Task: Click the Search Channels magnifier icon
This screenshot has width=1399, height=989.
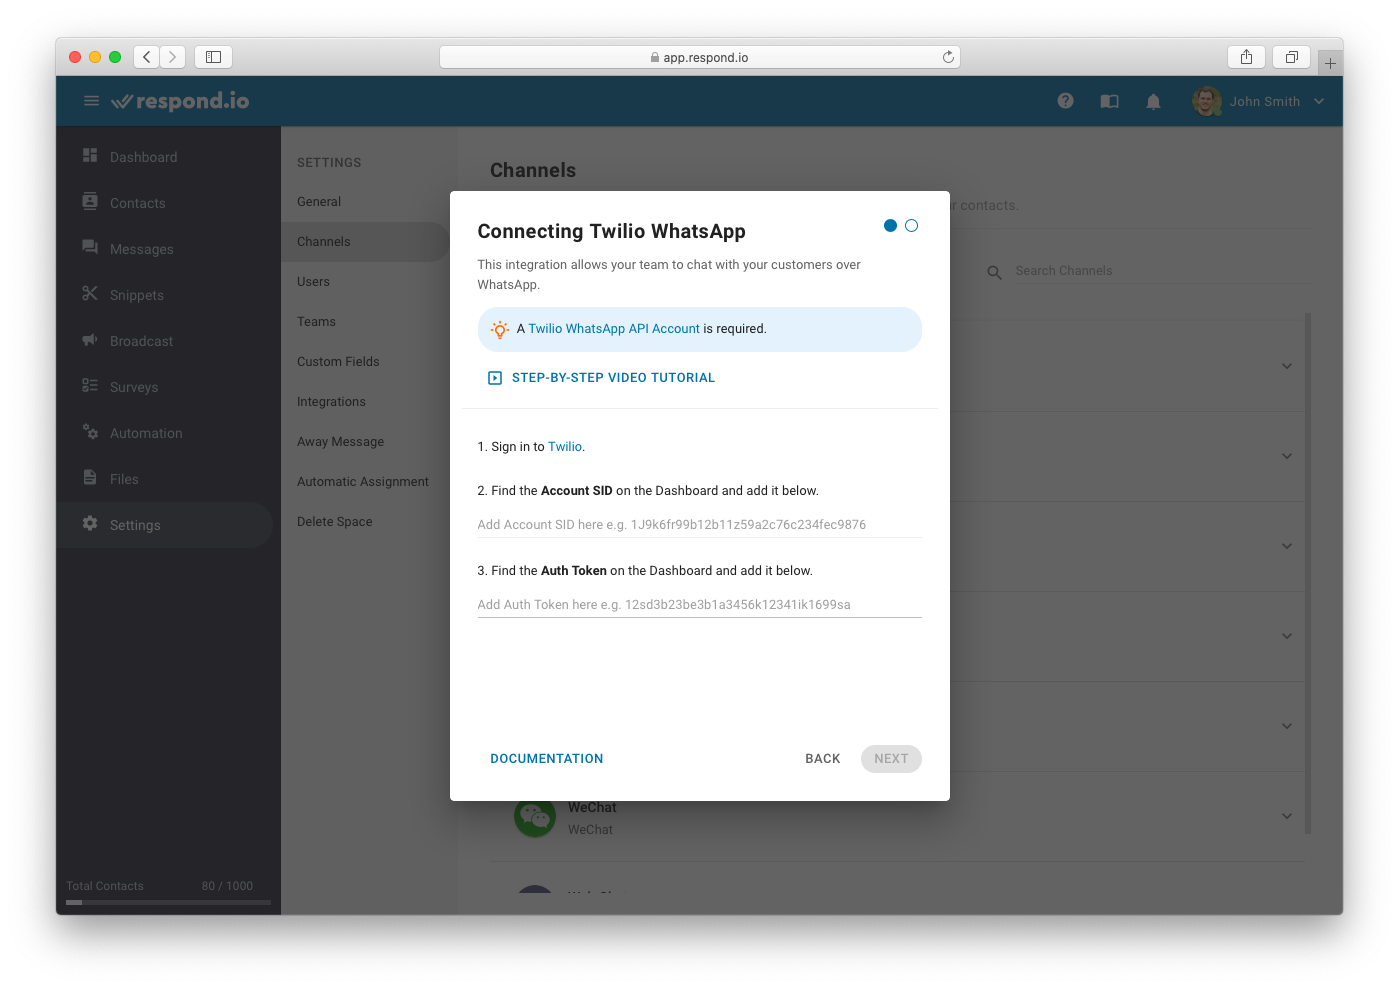Action: pyautogui.click(x=994, y=272)
